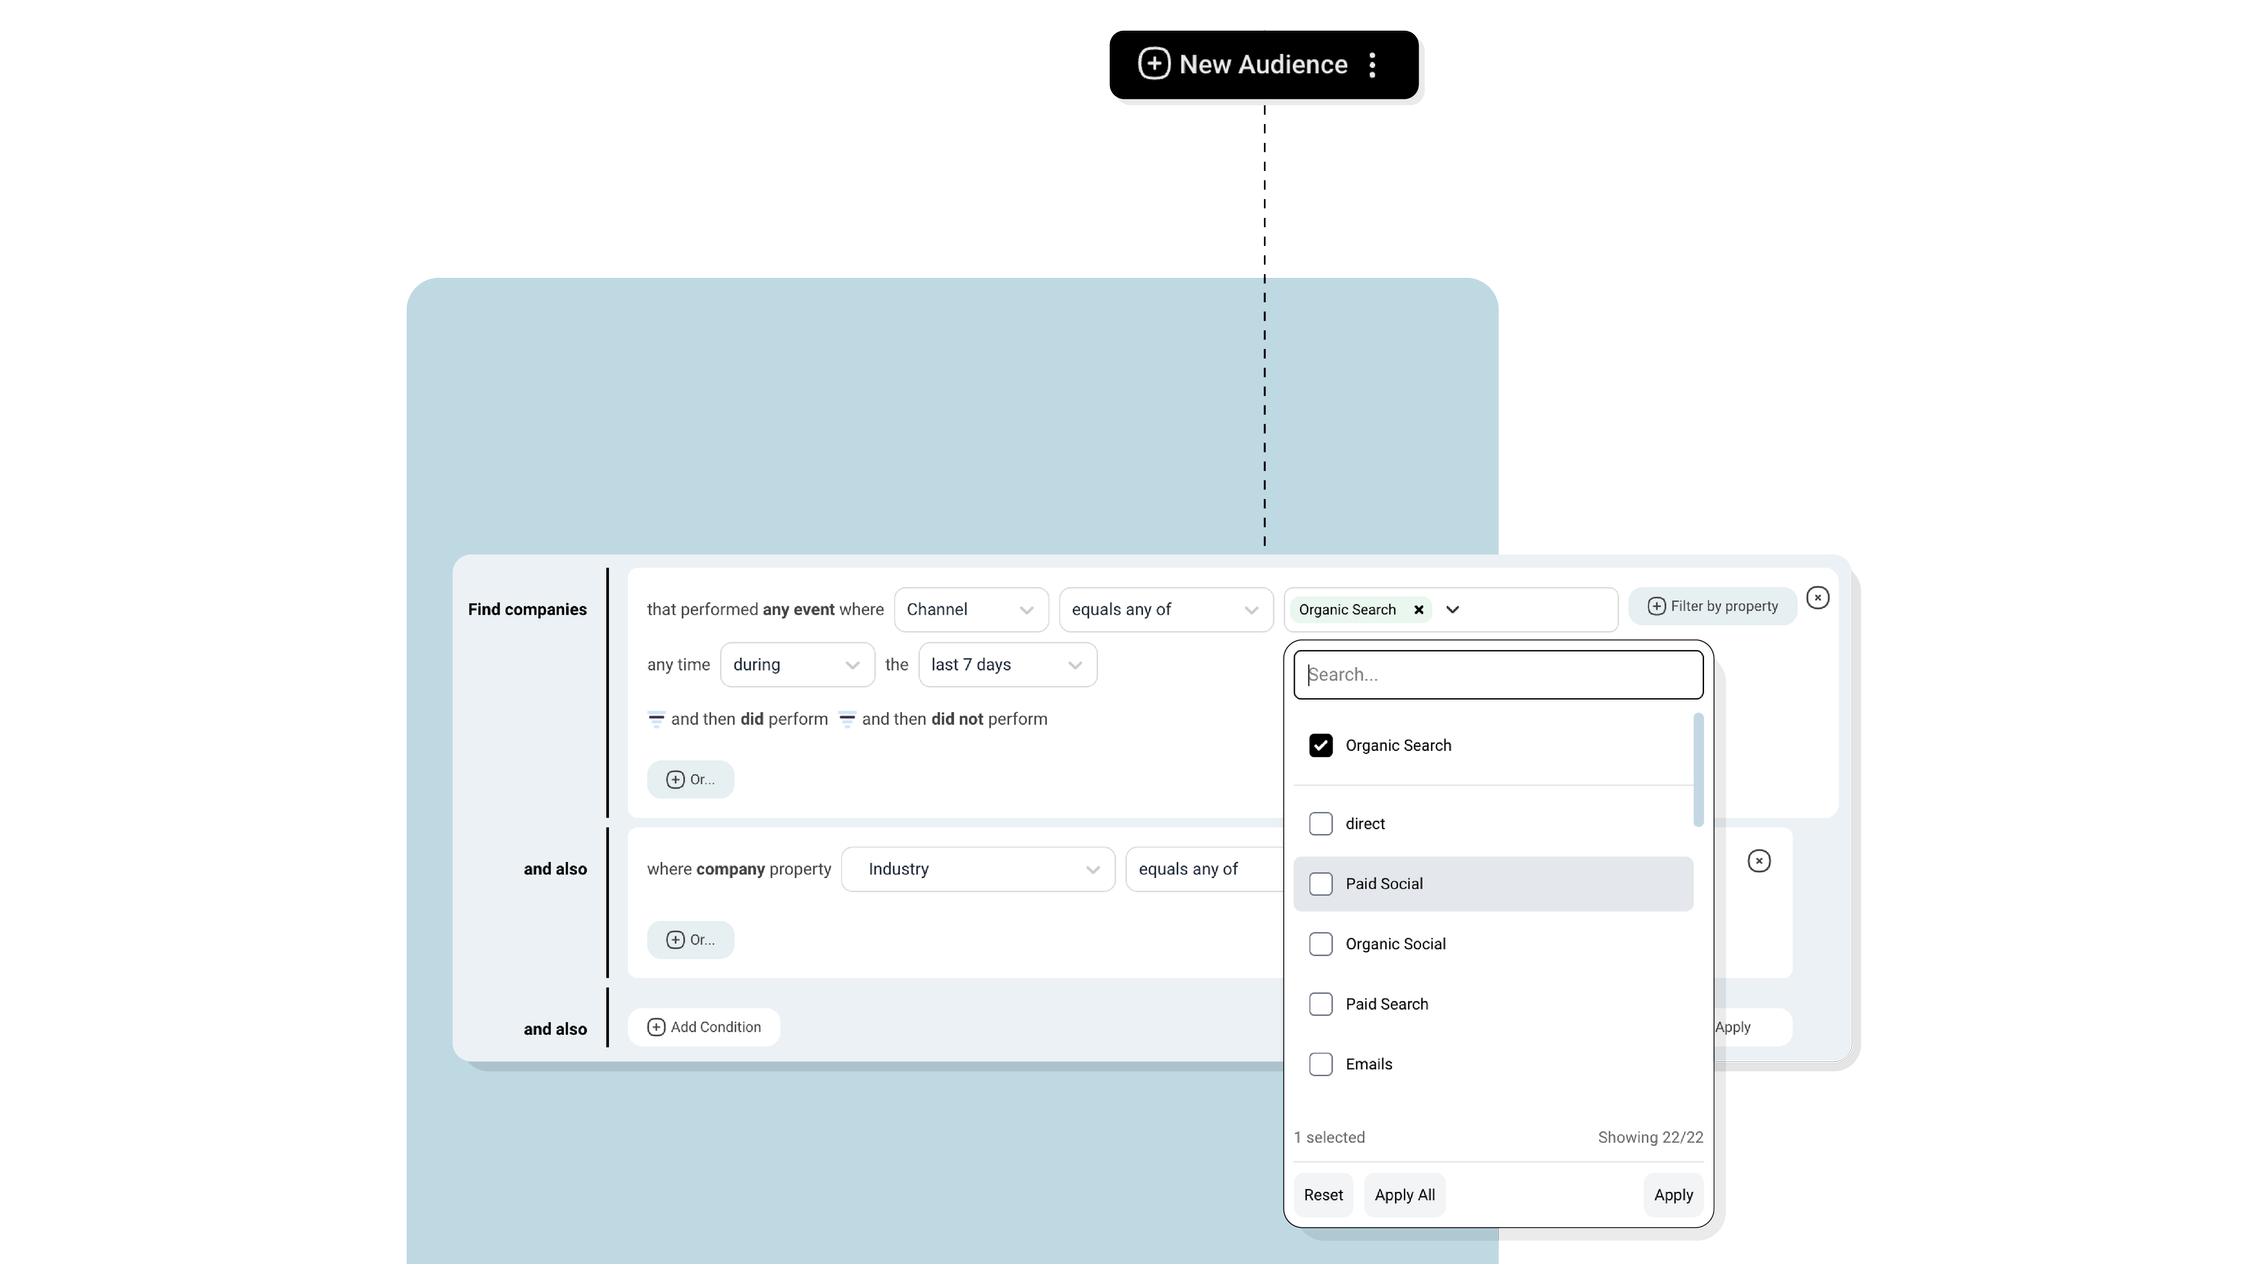Open the Industry dropdown

click(x=977, y=869)
